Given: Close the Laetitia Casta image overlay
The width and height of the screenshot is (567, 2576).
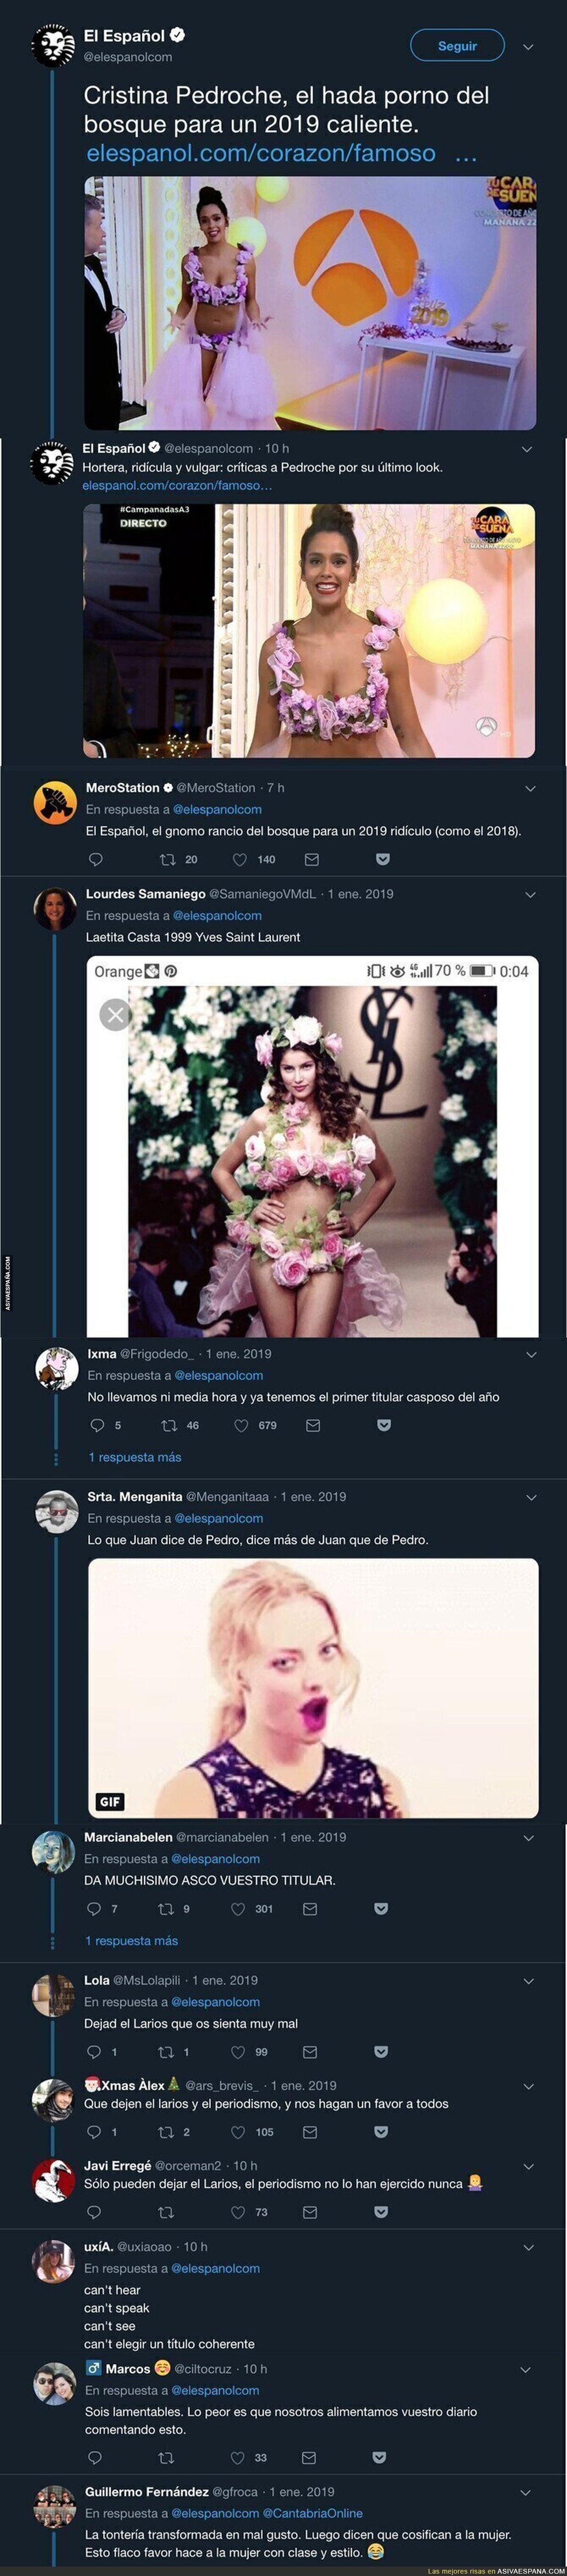Looking at the screenshot, I should click(x=115, y=1015).
